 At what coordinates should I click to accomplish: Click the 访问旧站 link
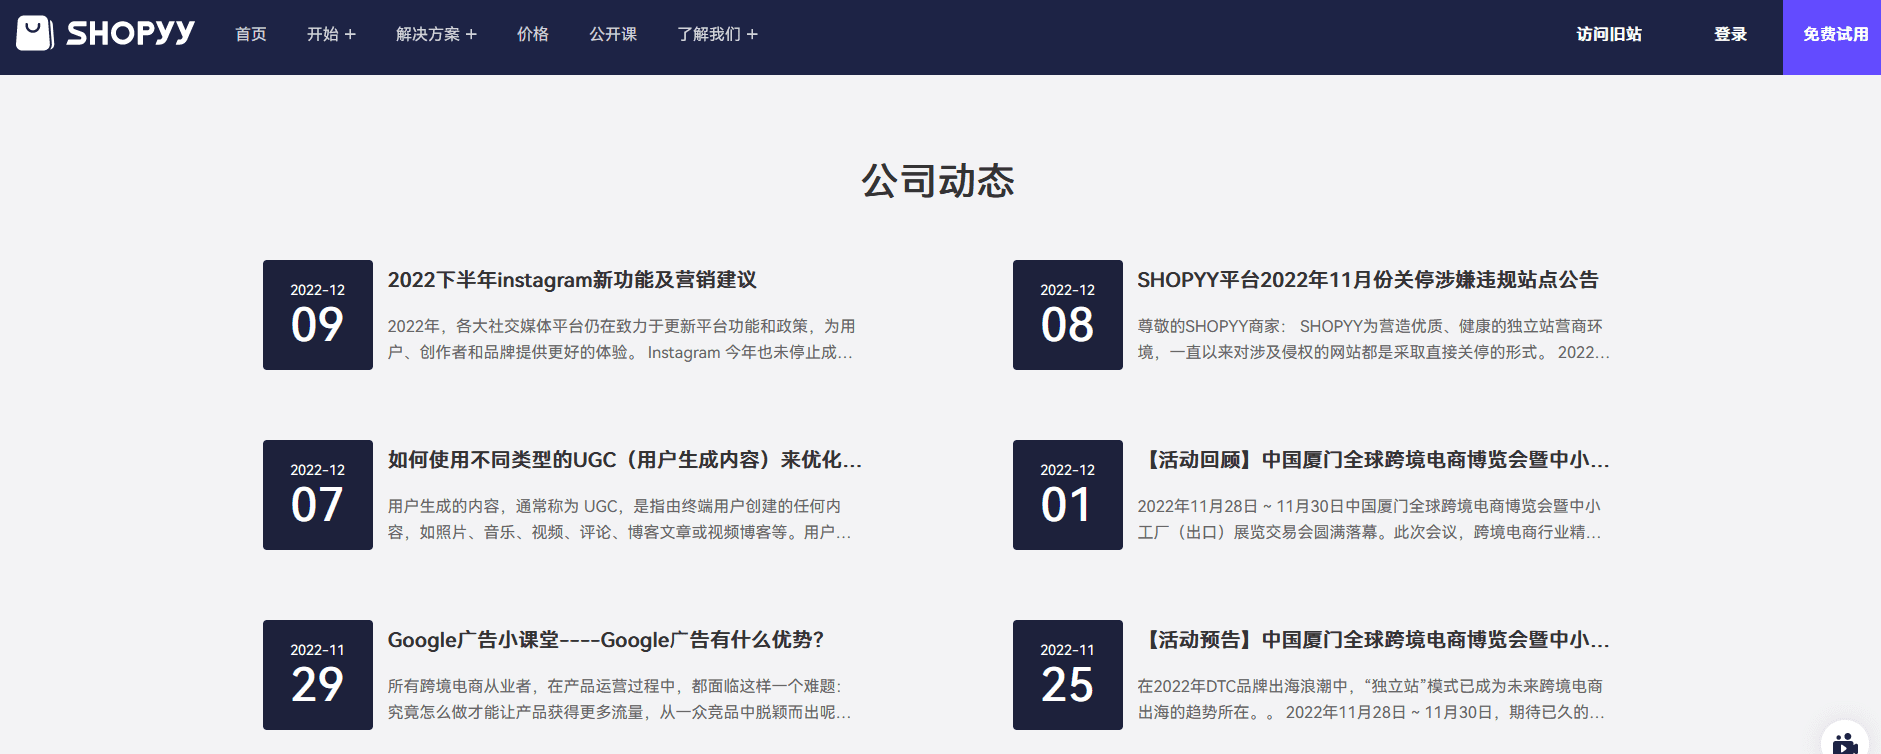(1609, 34)
